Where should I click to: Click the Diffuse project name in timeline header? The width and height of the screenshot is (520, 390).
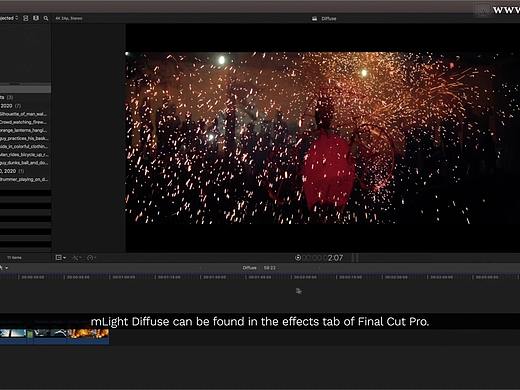pyautogui.click(x=250, y=268)
